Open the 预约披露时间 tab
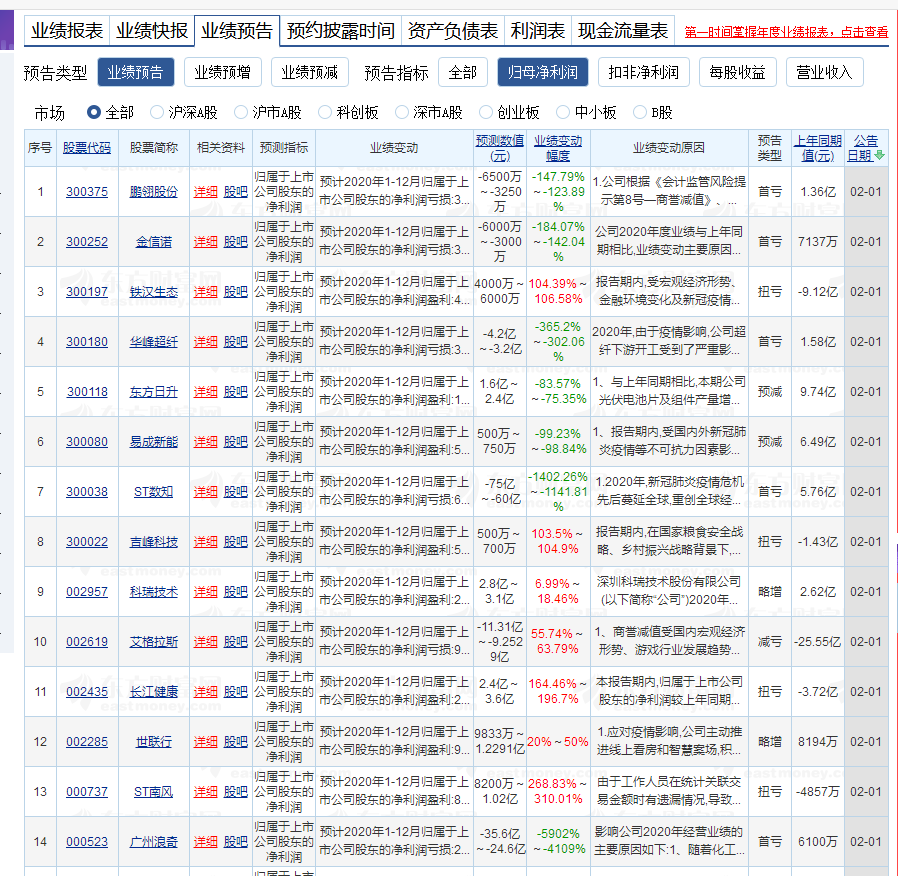 pos(341,30)
